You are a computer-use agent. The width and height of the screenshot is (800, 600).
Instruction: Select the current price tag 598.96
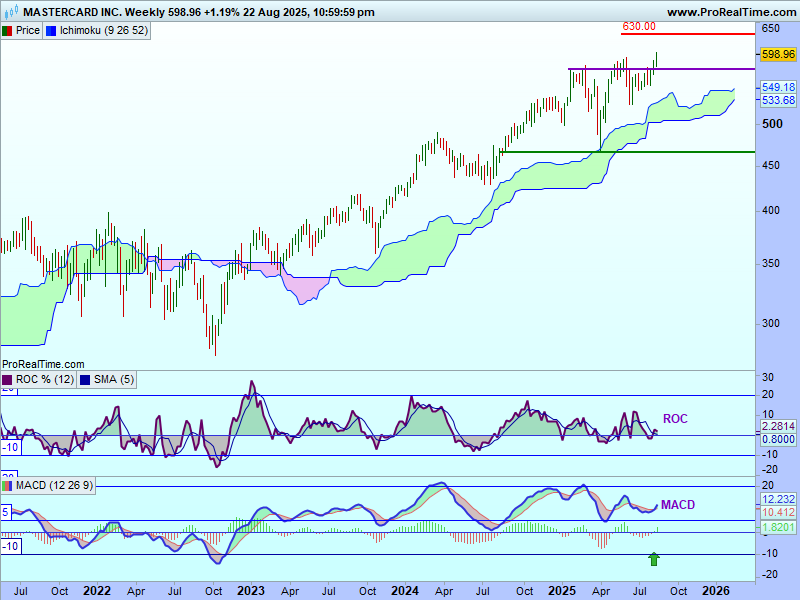click(x=778, y=54)
